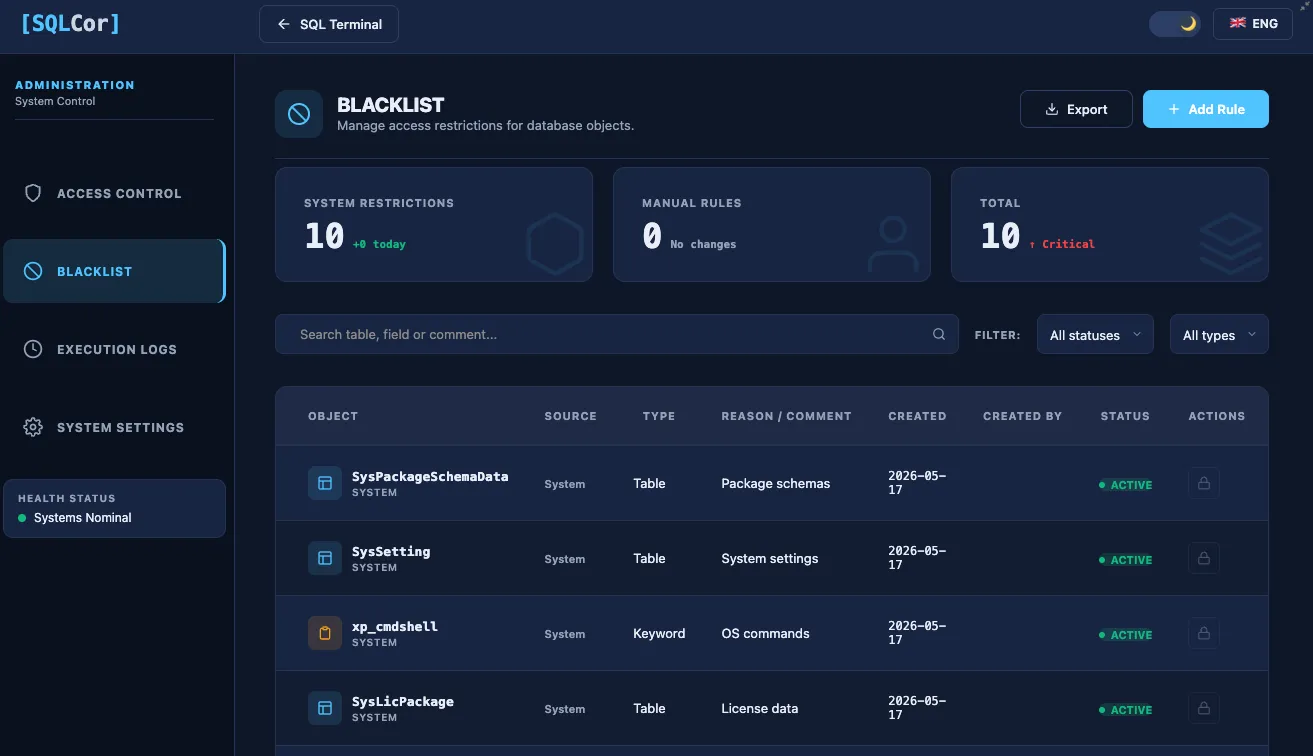Click the OS commands comment cell
1313x756 pixels.
765,633
